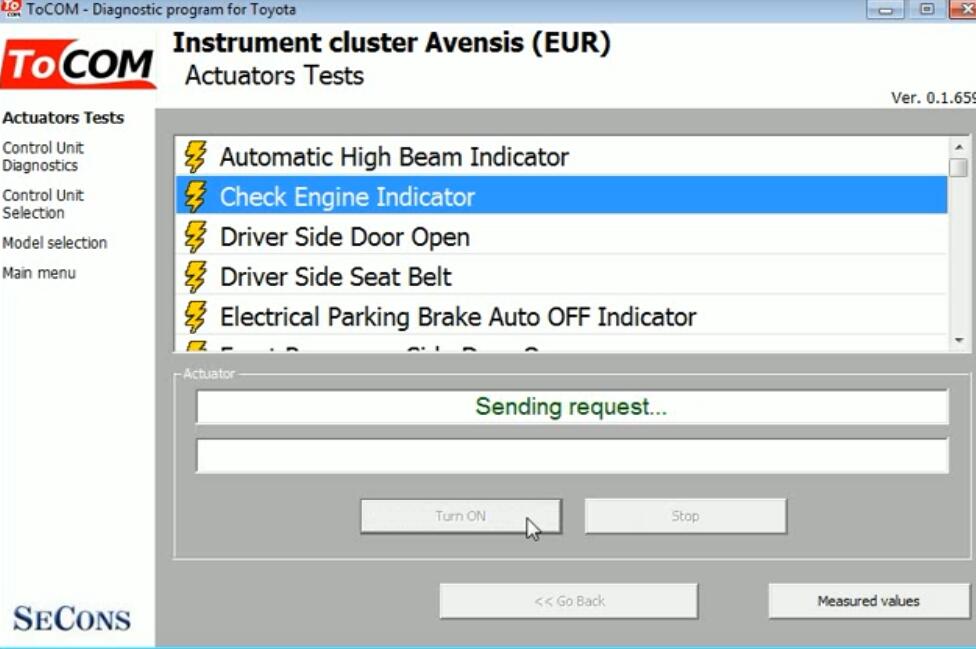
Task: Click scroll down arrow of actuator list
Action: (x=959, y=340)
